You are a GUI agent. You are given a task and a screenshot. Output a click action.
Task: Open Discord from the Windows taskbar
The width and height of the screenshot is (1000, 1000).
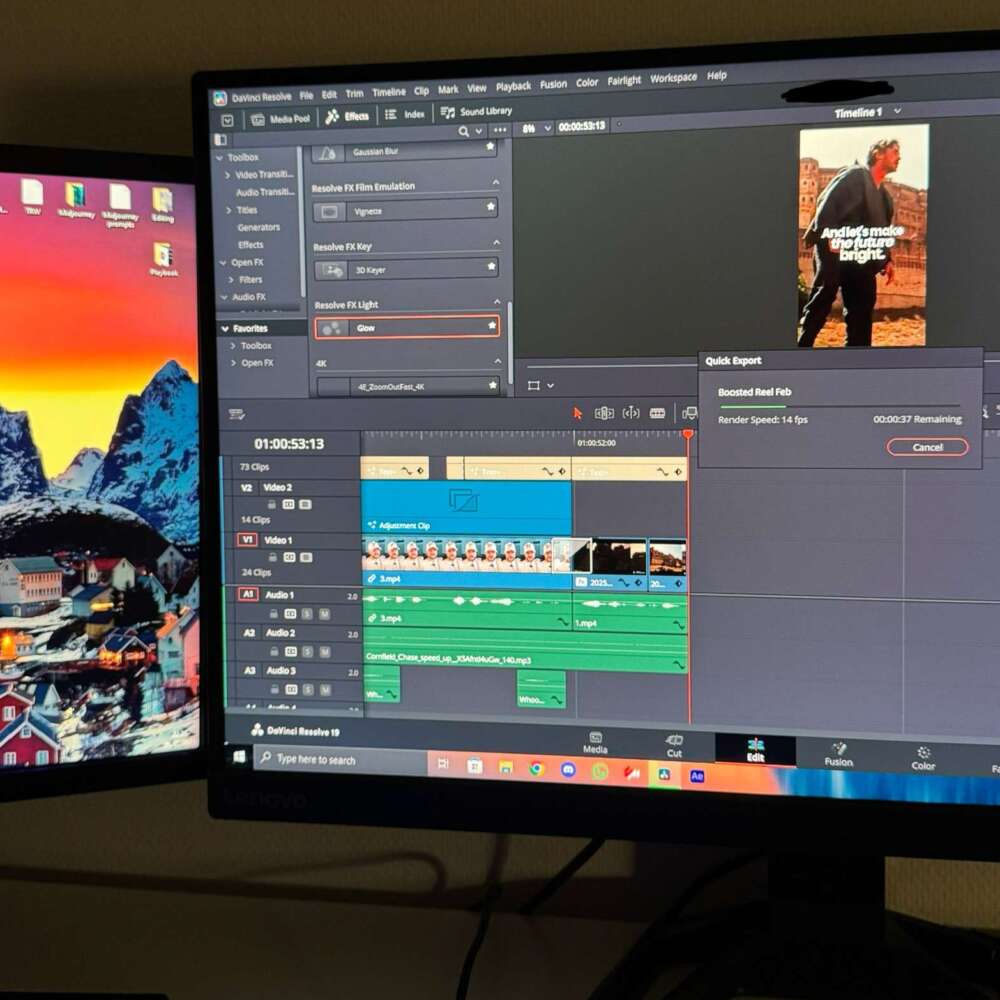[568, 770]
